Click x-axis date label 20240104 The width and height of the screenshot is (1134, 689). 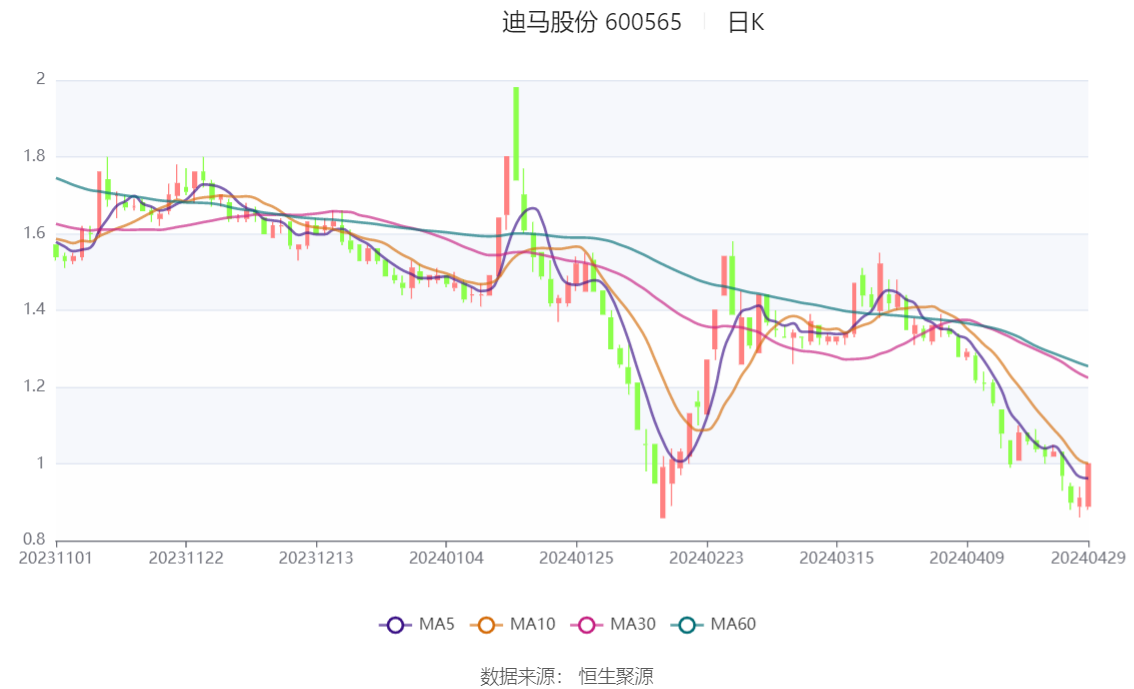446,558
